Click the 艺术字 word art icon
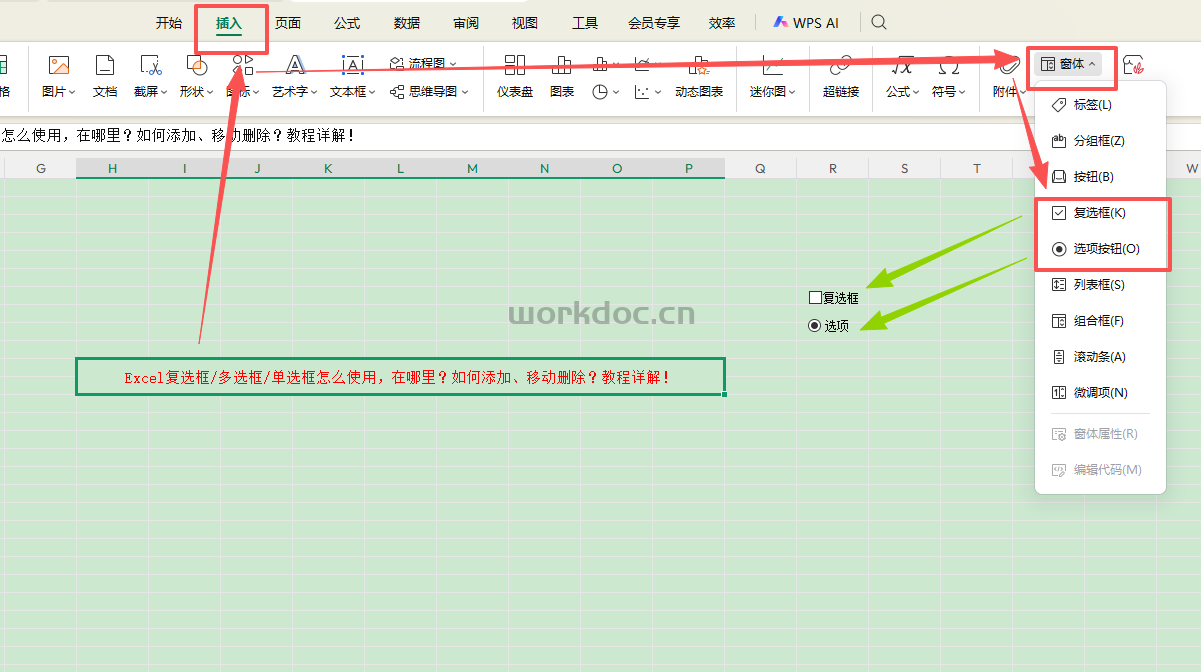 click(x=295, y=66)
